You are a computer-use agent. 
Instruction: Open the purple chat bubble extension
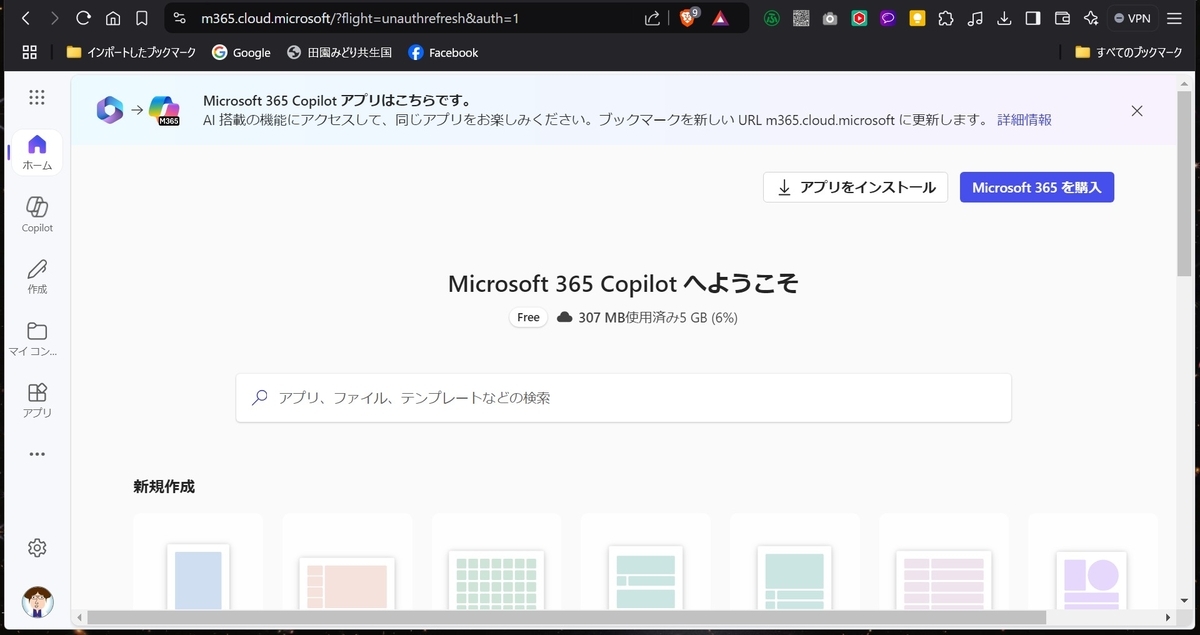pos(888,18)
